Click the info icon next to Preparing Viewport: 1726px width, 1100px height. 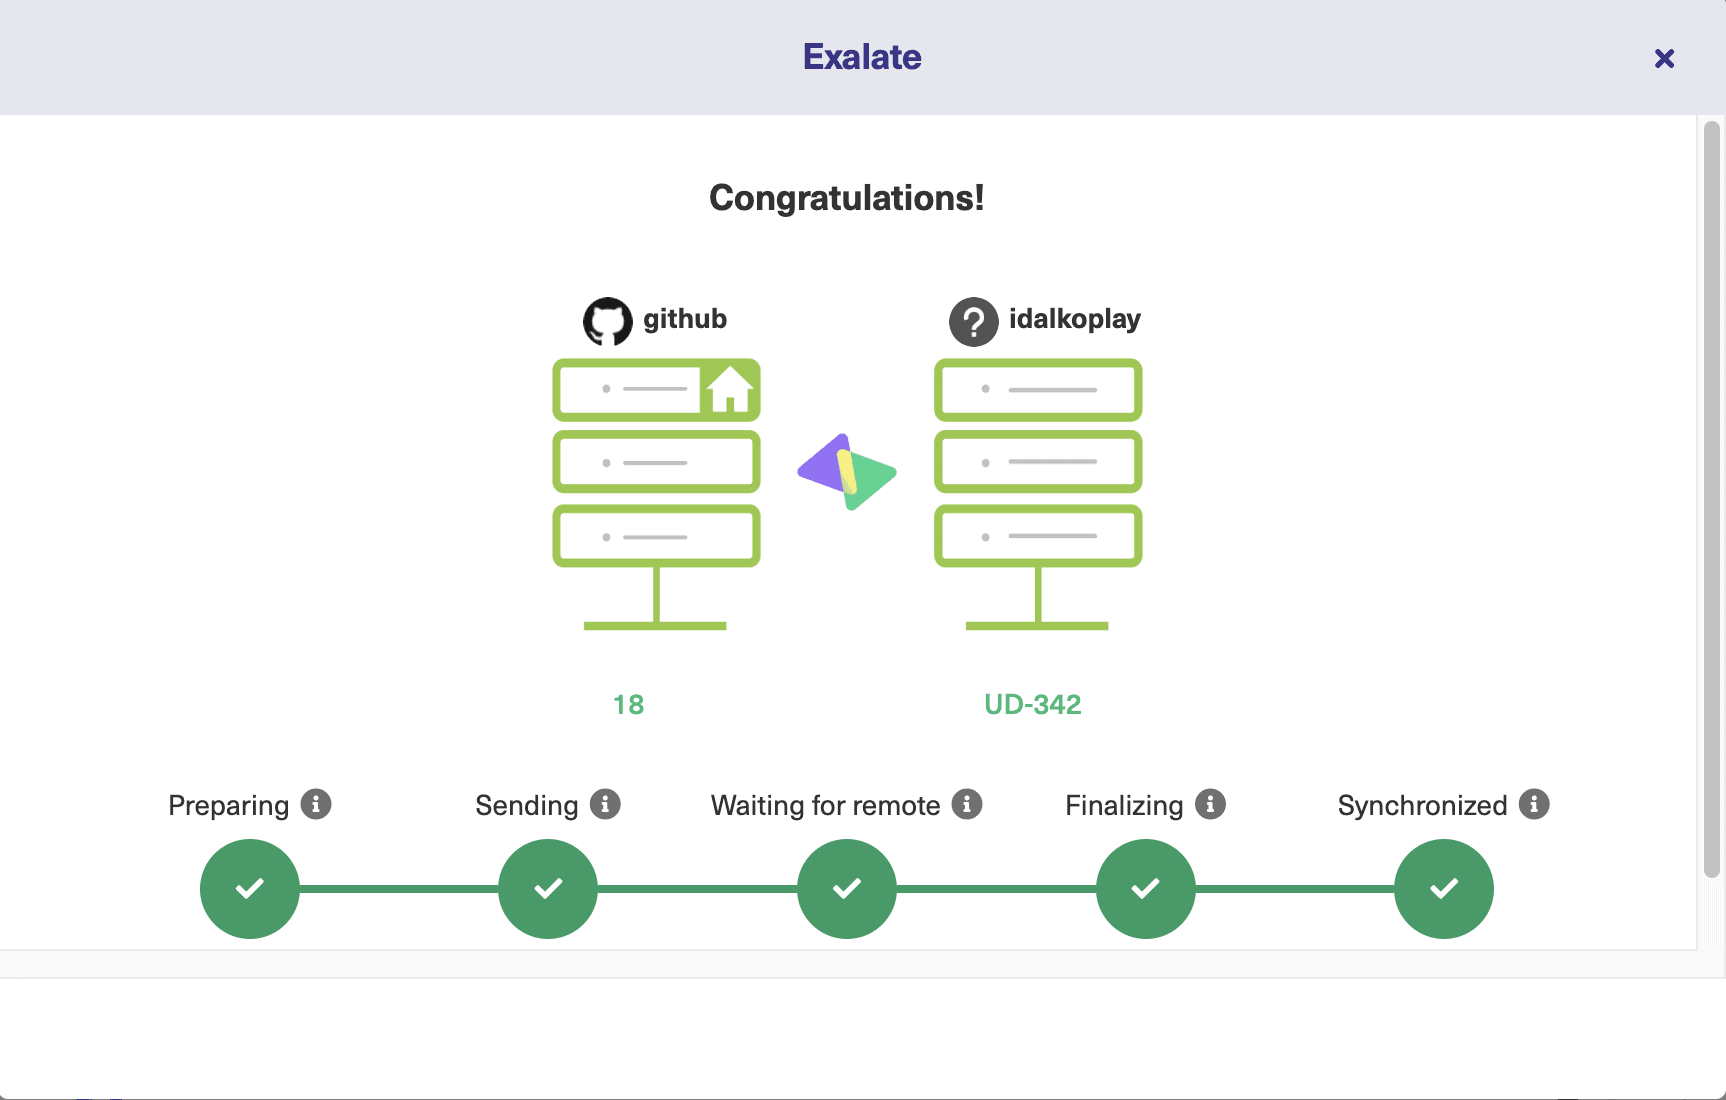(316, 804)
